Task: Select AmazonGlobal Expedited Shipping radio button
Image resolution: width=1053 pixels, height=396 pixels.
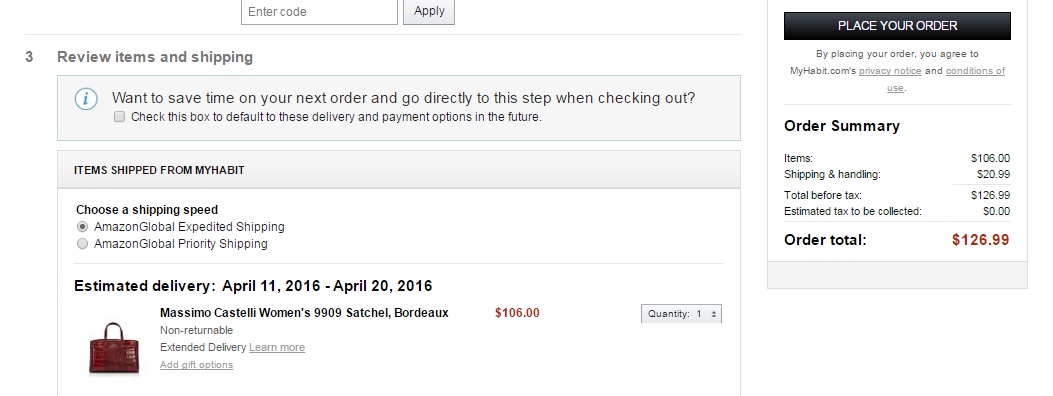Action: 83,227
